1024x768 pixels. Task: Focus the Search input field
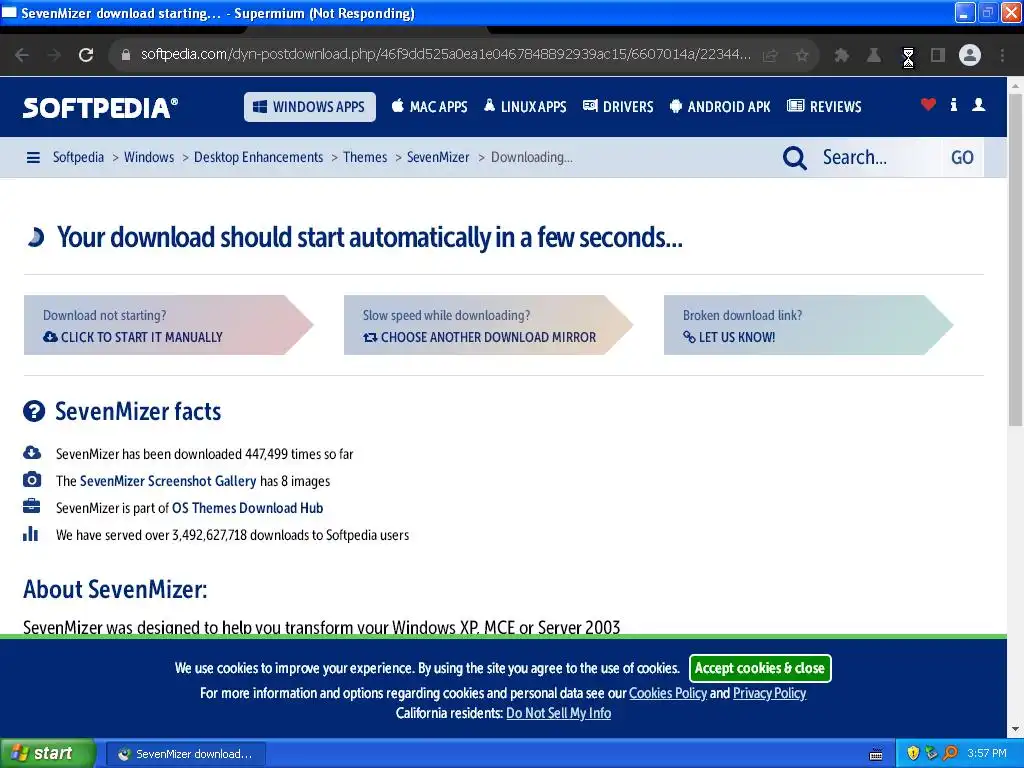pos(880,157)
